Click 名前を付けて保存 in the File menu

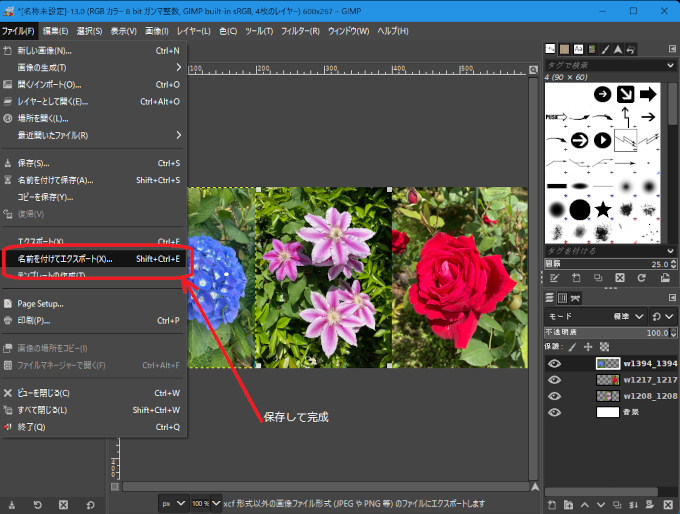coord(55,180)
